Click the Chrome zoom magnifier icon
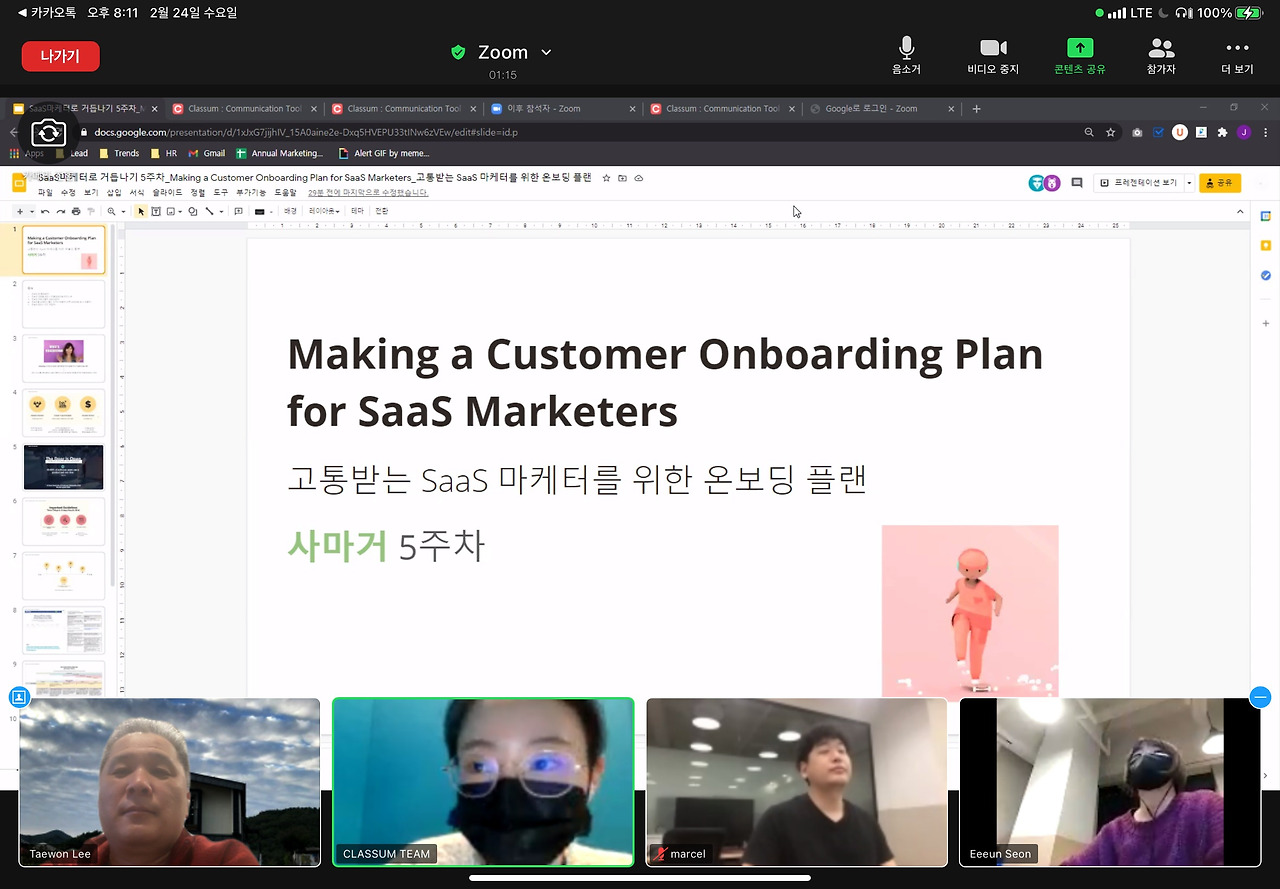Image resolution: width=1280 pixels, height=889 pixels. (x=1089, y=132)
